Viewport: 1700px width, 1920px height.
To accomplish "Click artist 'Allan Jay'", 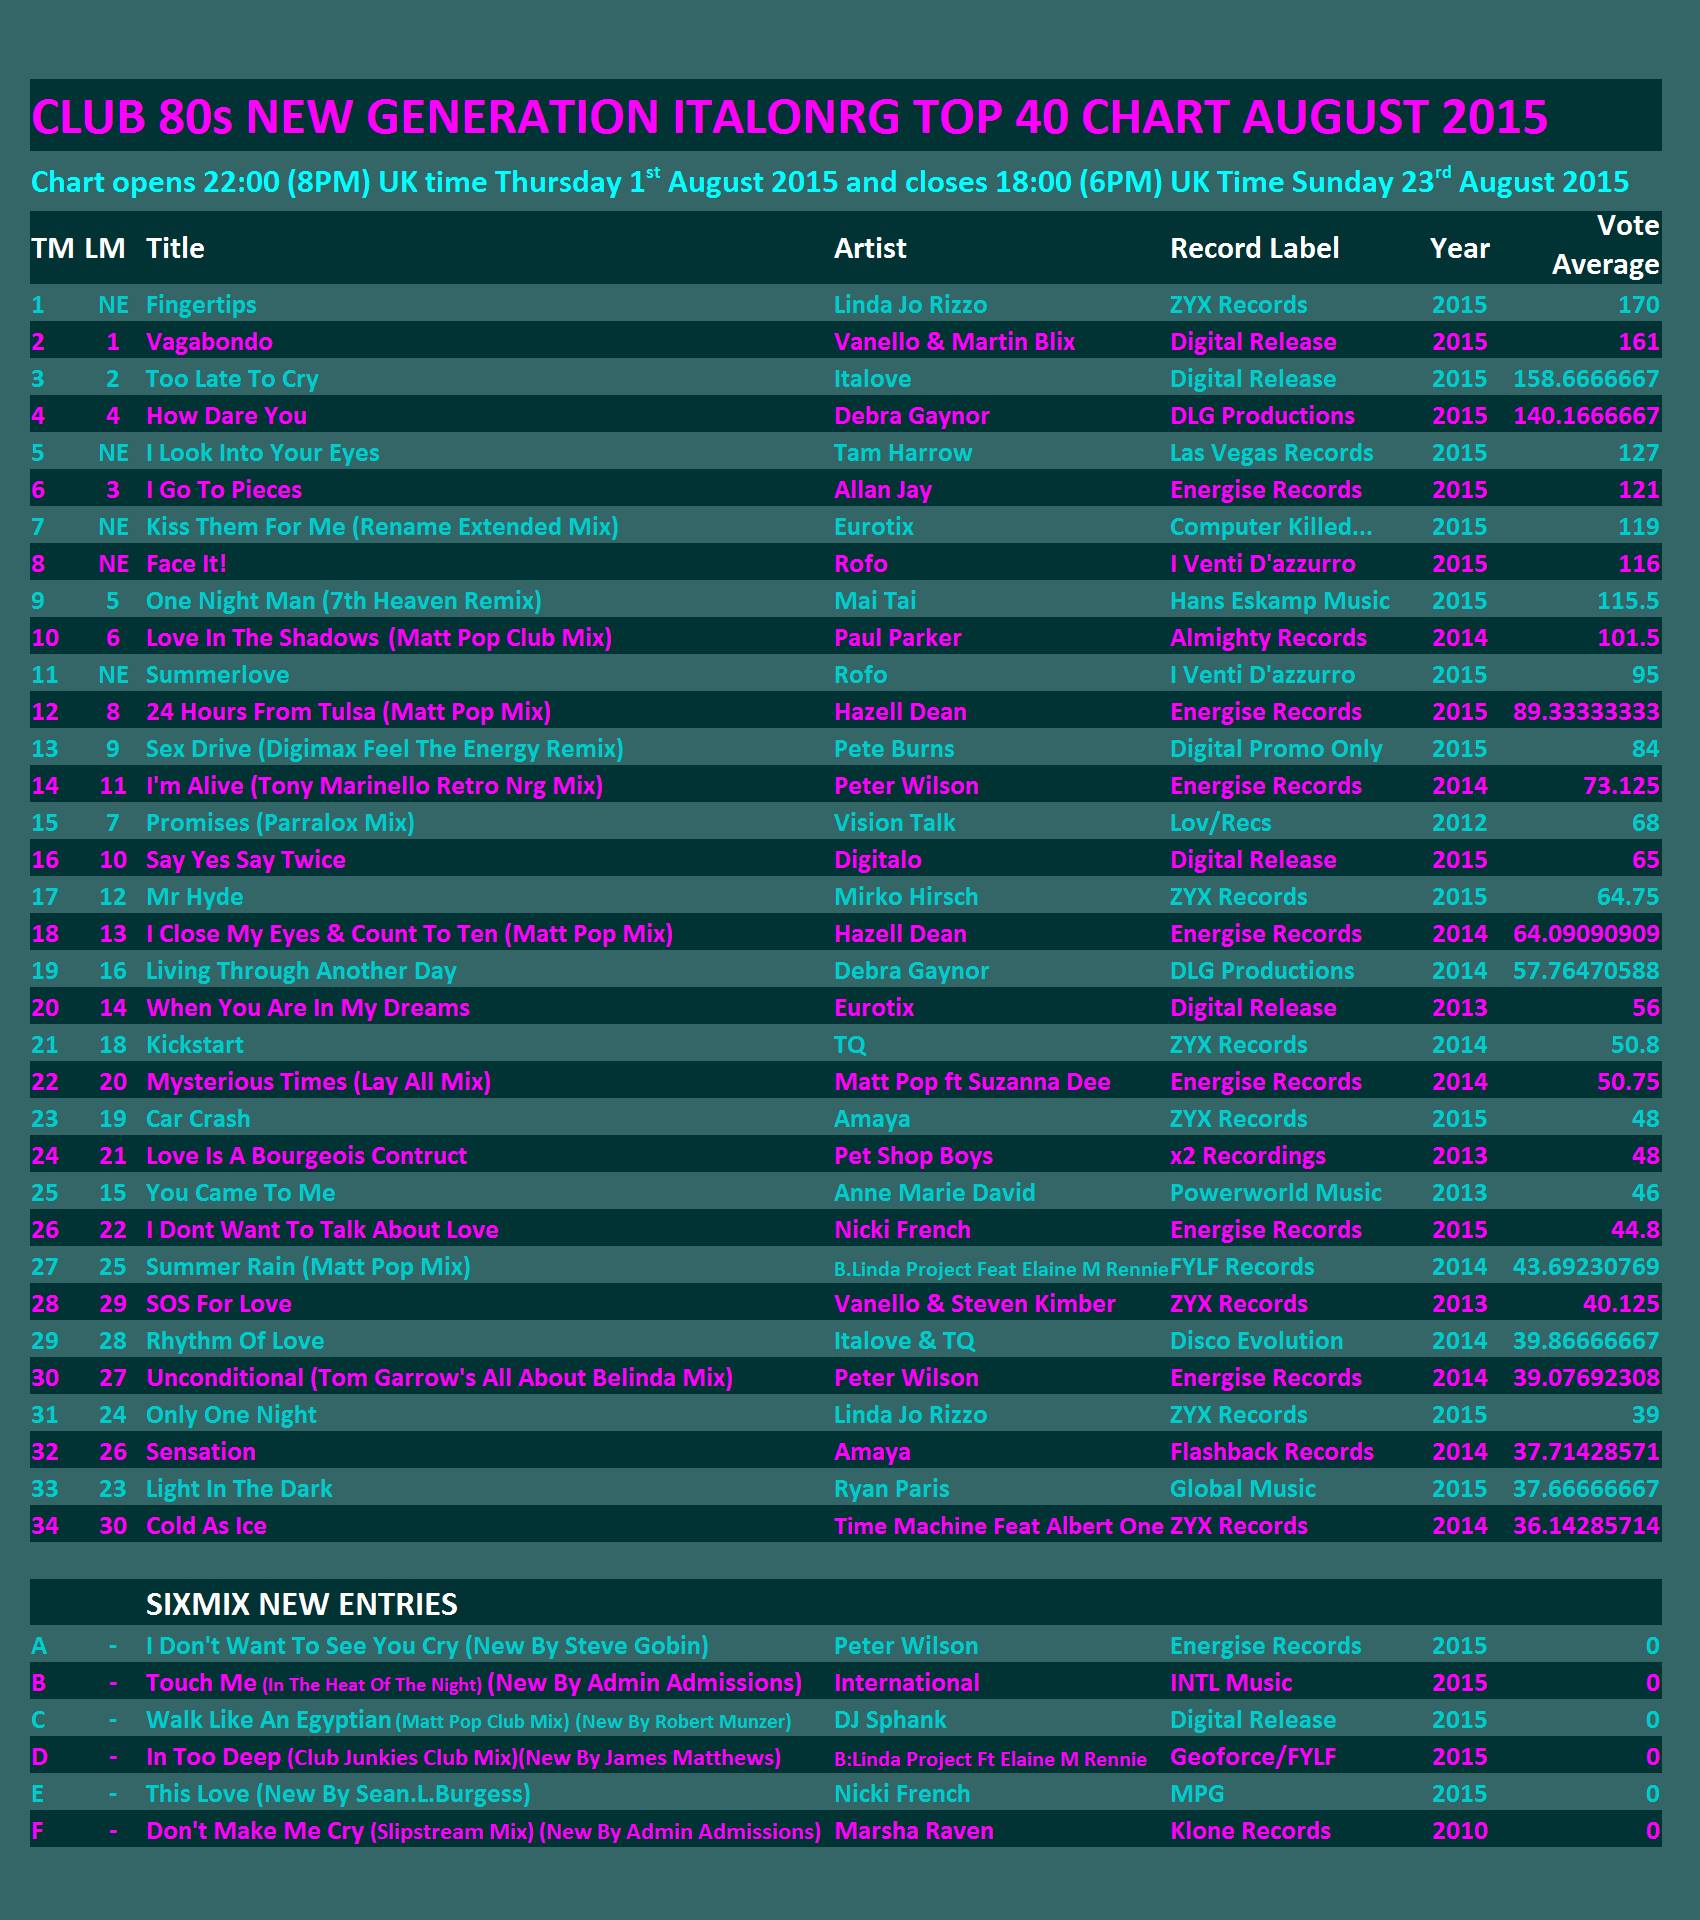I will [x=883, y=490].
